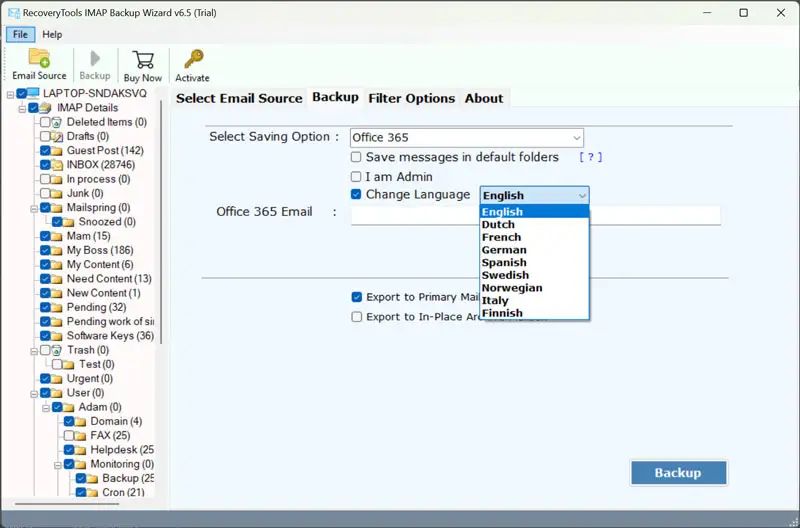Choose German from the language list
Viewport: 800px width, 528px height.
pyautogui.click(x=504, y=250)
